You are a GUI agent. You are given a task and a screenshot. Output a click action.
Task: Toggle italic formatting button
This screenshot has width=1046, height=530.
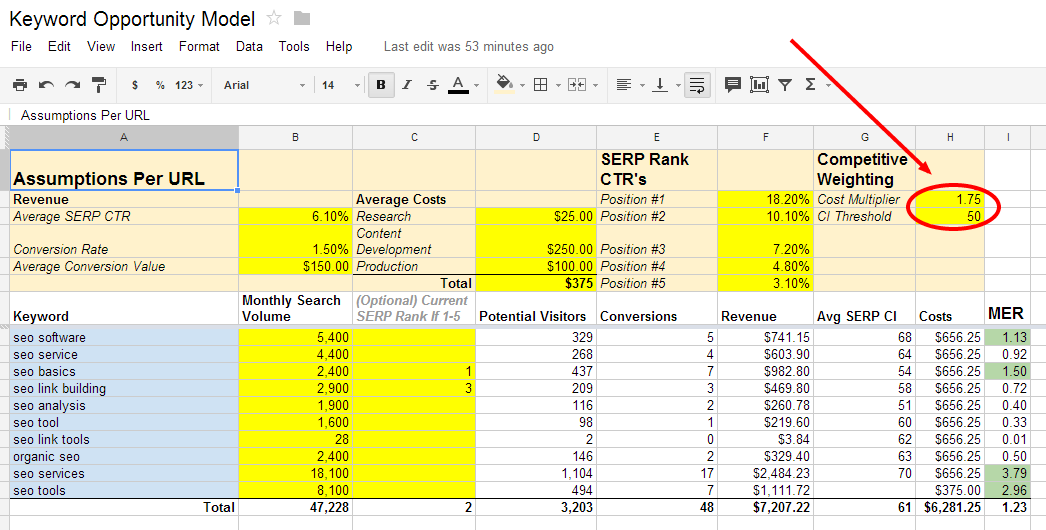[x=407, y=85]
